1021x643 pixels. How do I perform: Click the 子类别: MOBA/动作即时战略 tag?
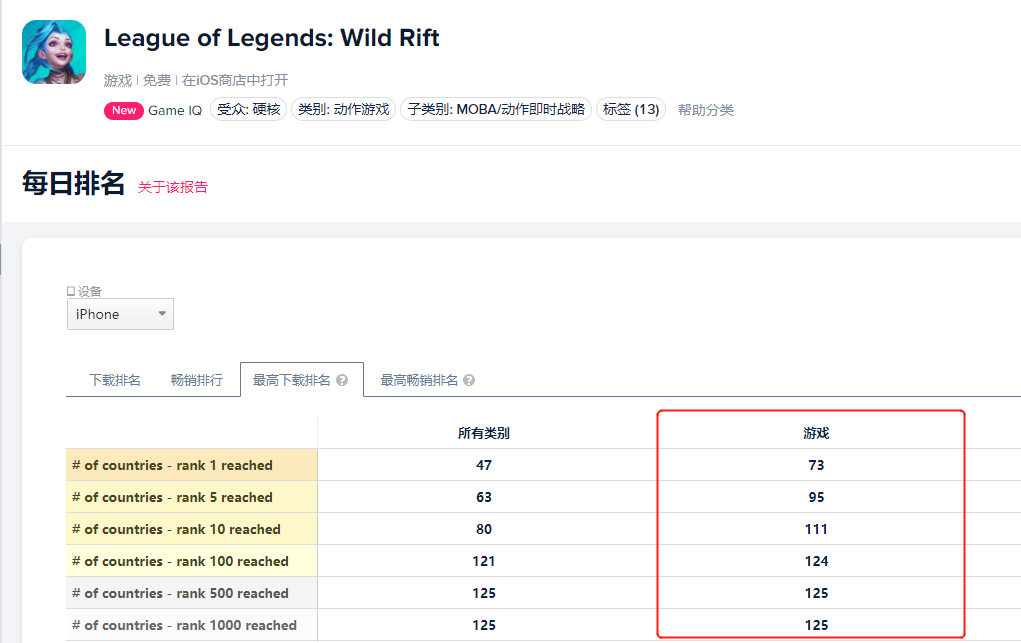point(496,110)
